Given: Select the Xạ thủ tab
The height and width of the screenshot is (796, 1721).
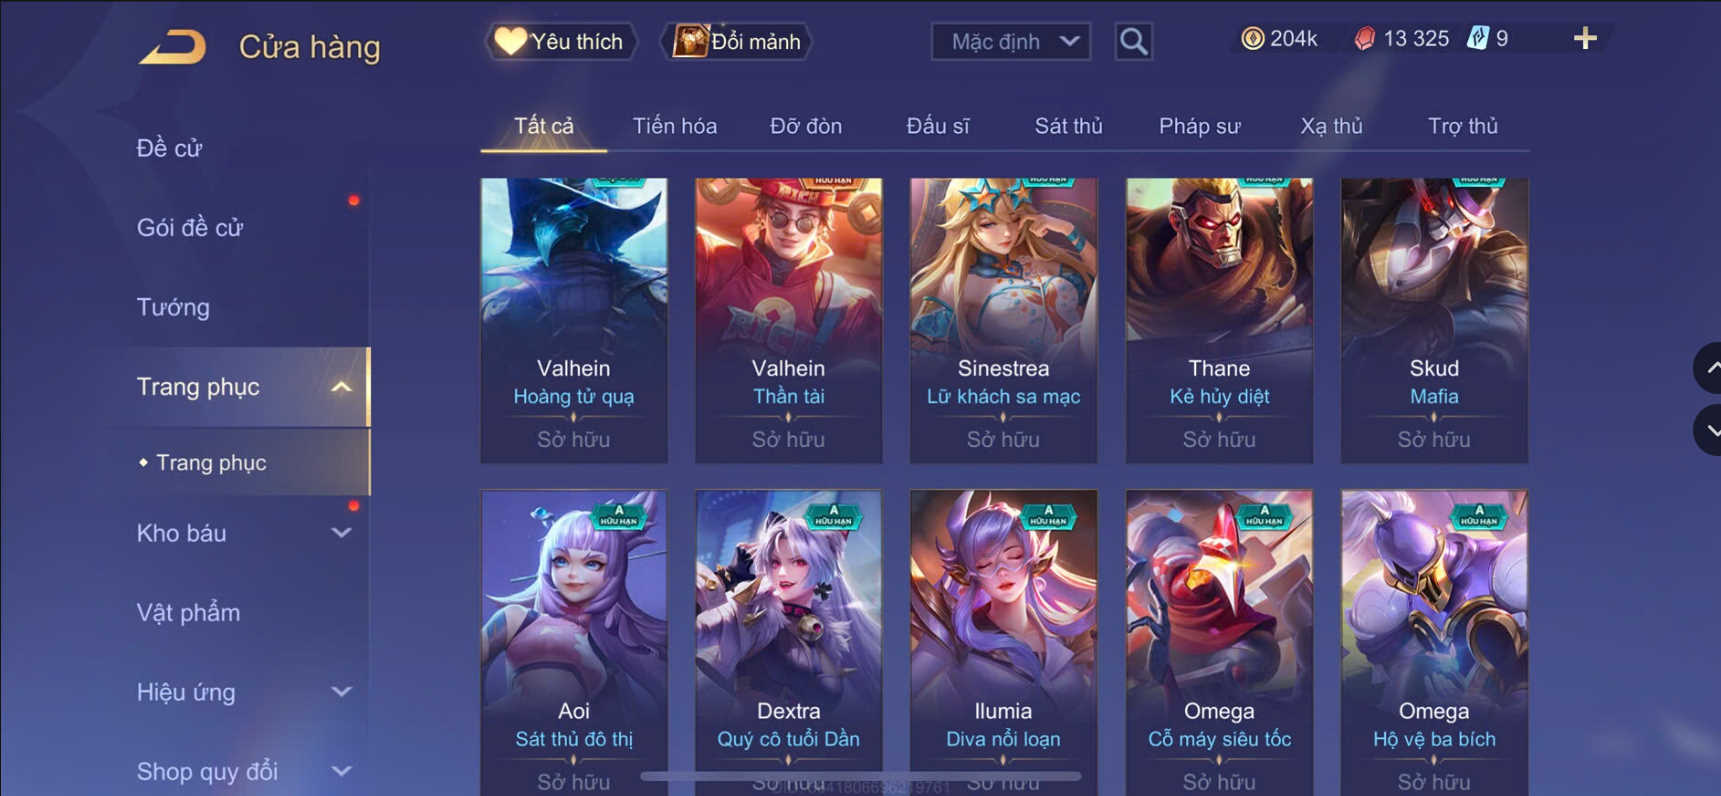Looking at the screenshot, I should coord(1331,126).
